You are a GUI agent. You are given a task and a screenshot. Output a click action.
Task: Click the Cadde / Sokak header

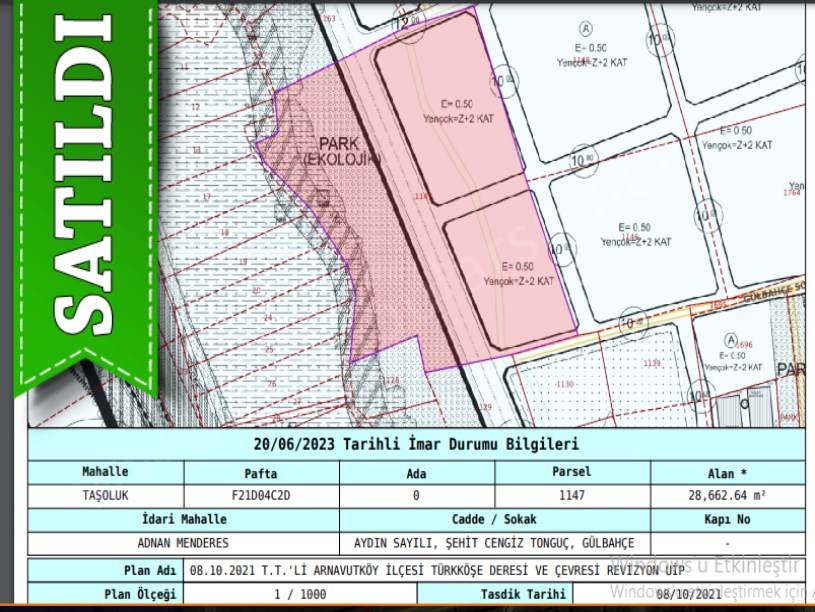[494, 520]
